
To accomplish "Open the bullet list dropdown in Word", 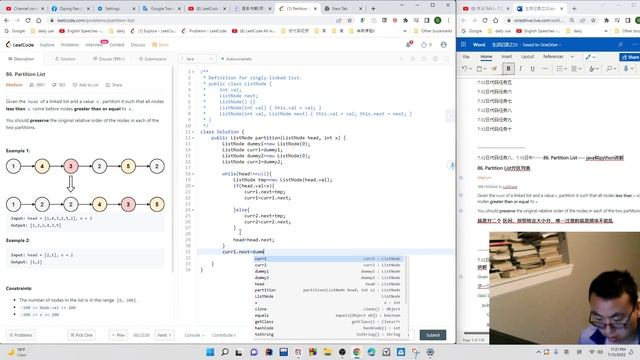I will (562, 69).
